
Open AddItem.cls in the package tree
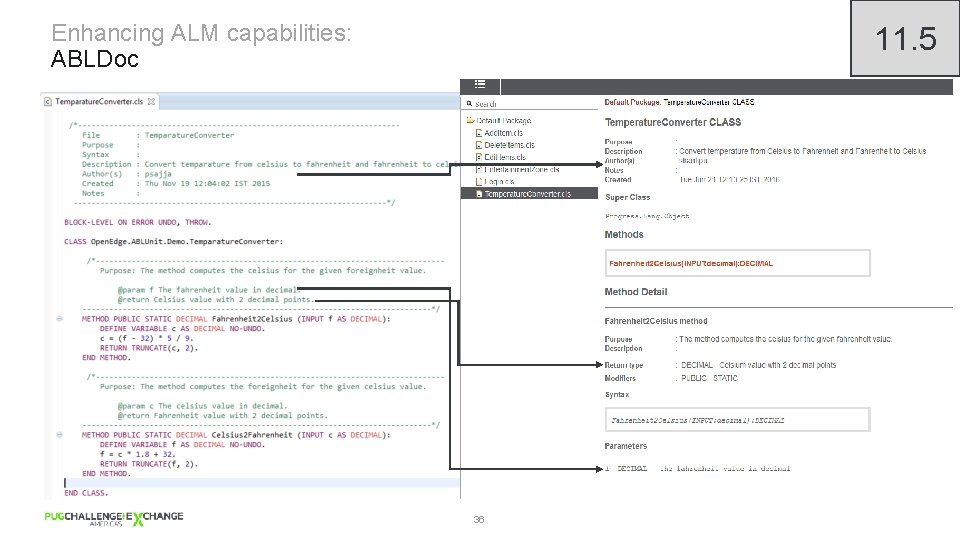click(x=503, y=133)
